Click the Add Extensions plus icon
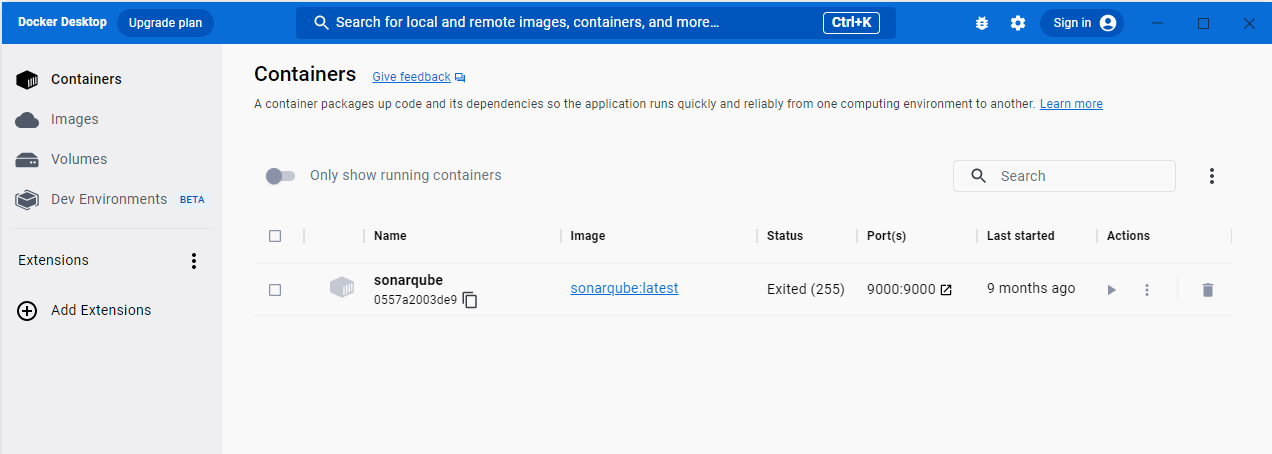Screen dimensions: 1272x454 [28, 310]
